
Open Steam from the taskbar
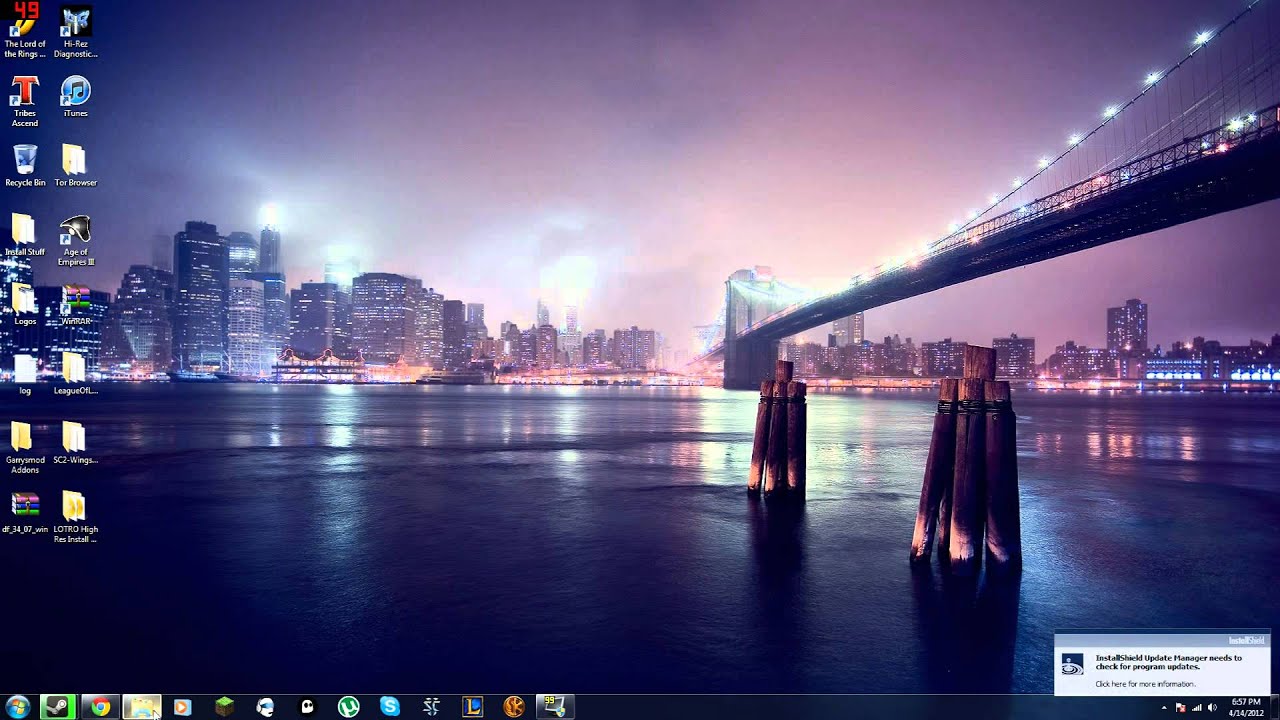coord(58,707)
